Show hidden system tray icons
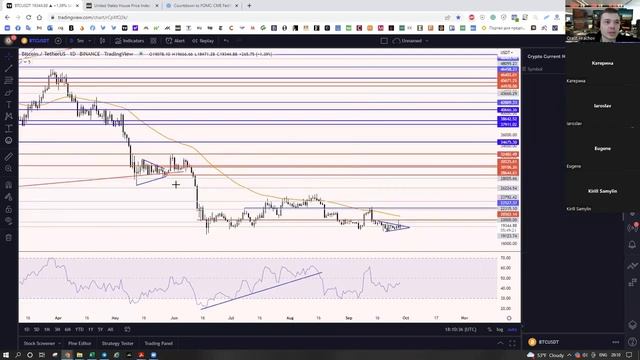Screen dimensions: 640x360 [x=569, y=355]
